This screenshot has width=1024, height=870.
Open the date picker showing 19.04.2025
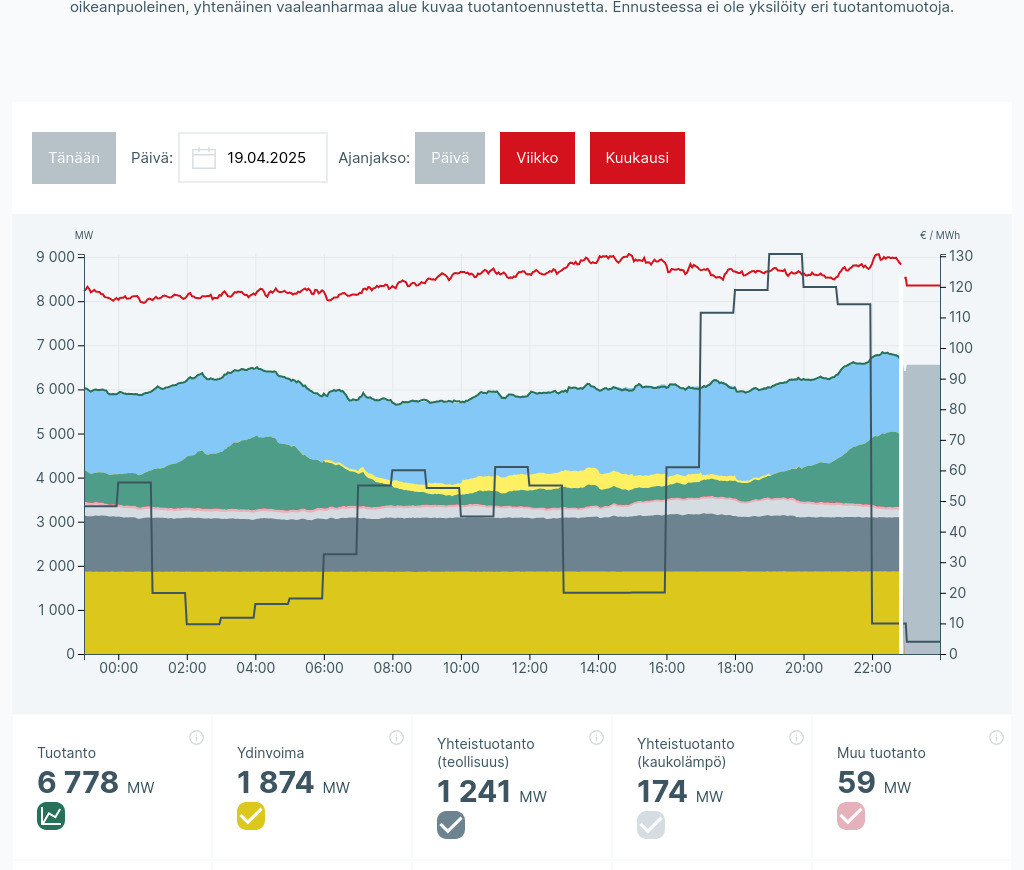(x=265, y=158)
